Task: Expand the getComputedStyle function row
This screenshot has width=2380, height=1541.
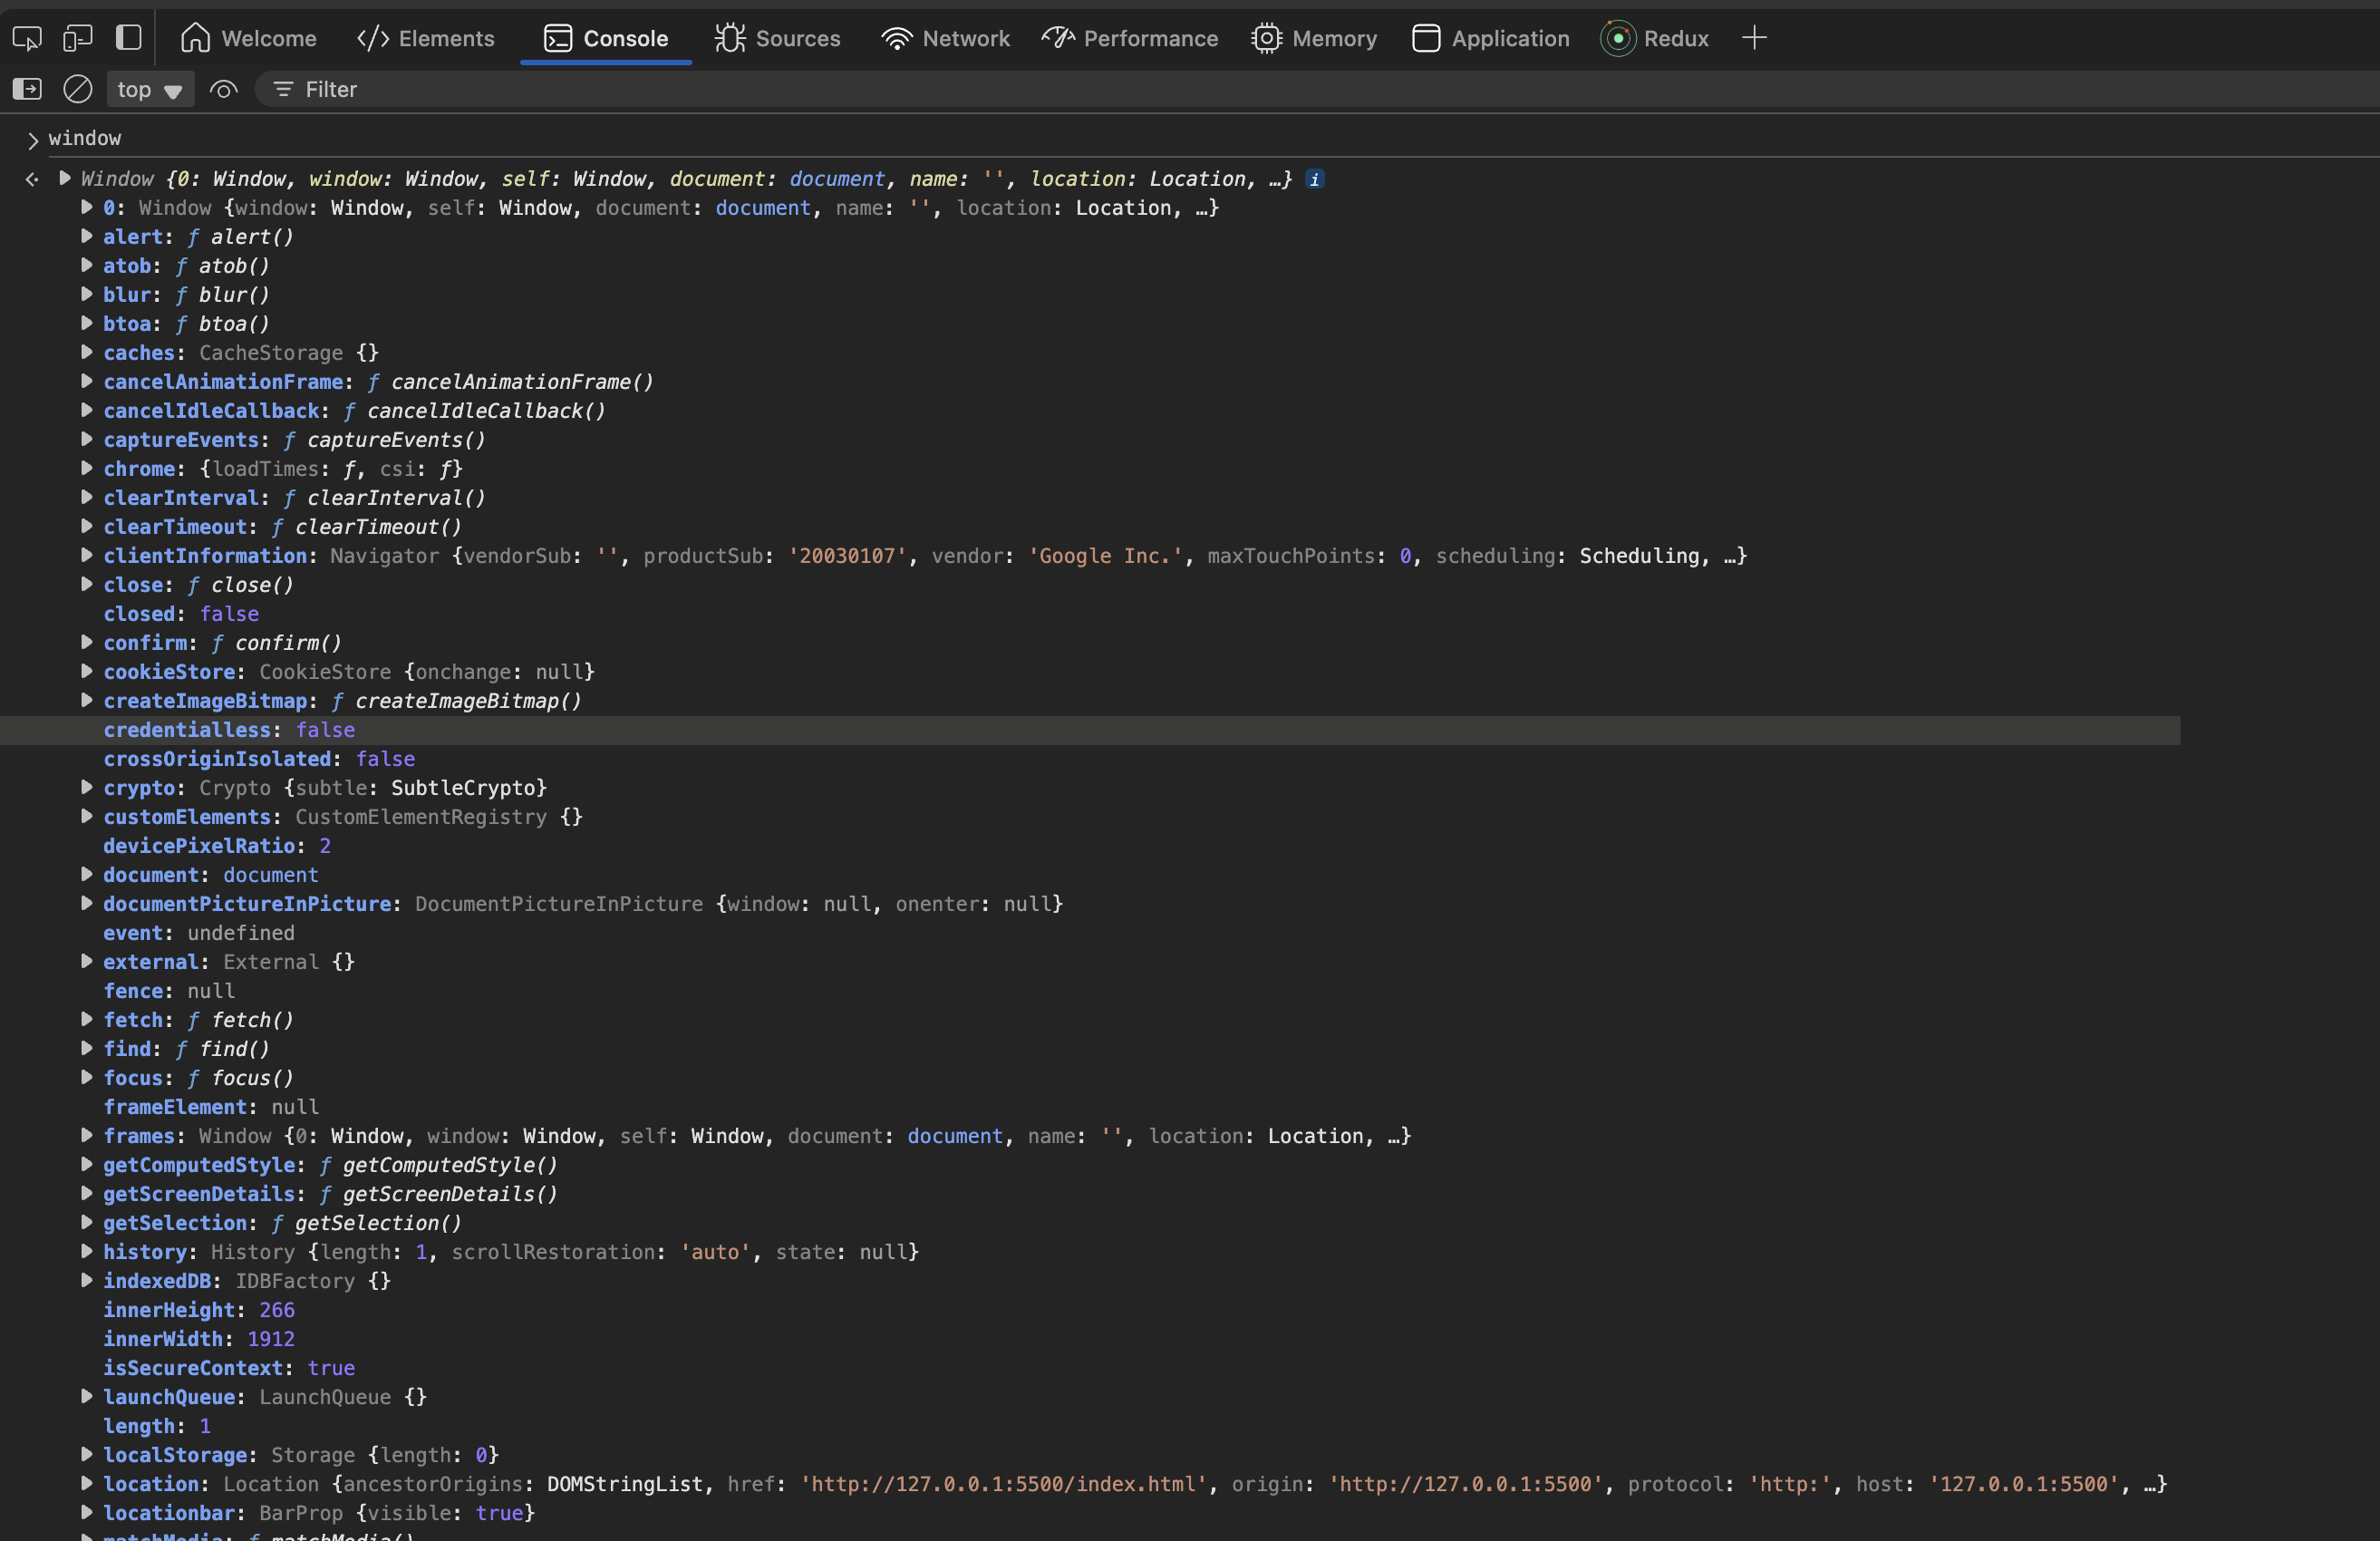Action: pos(87,1164)
